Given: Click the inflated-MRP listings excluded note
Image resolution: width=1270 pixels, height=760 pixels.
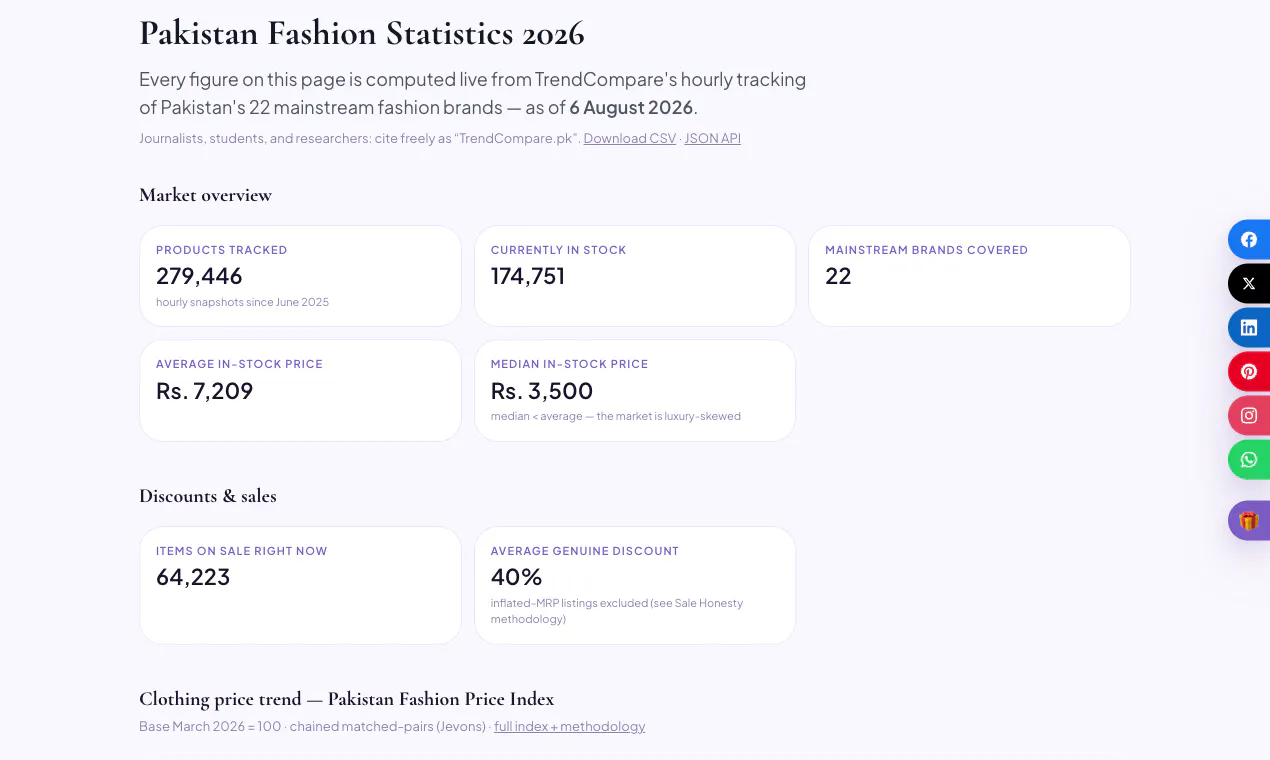Looking at the screenshot, I should tap(617, 611).
